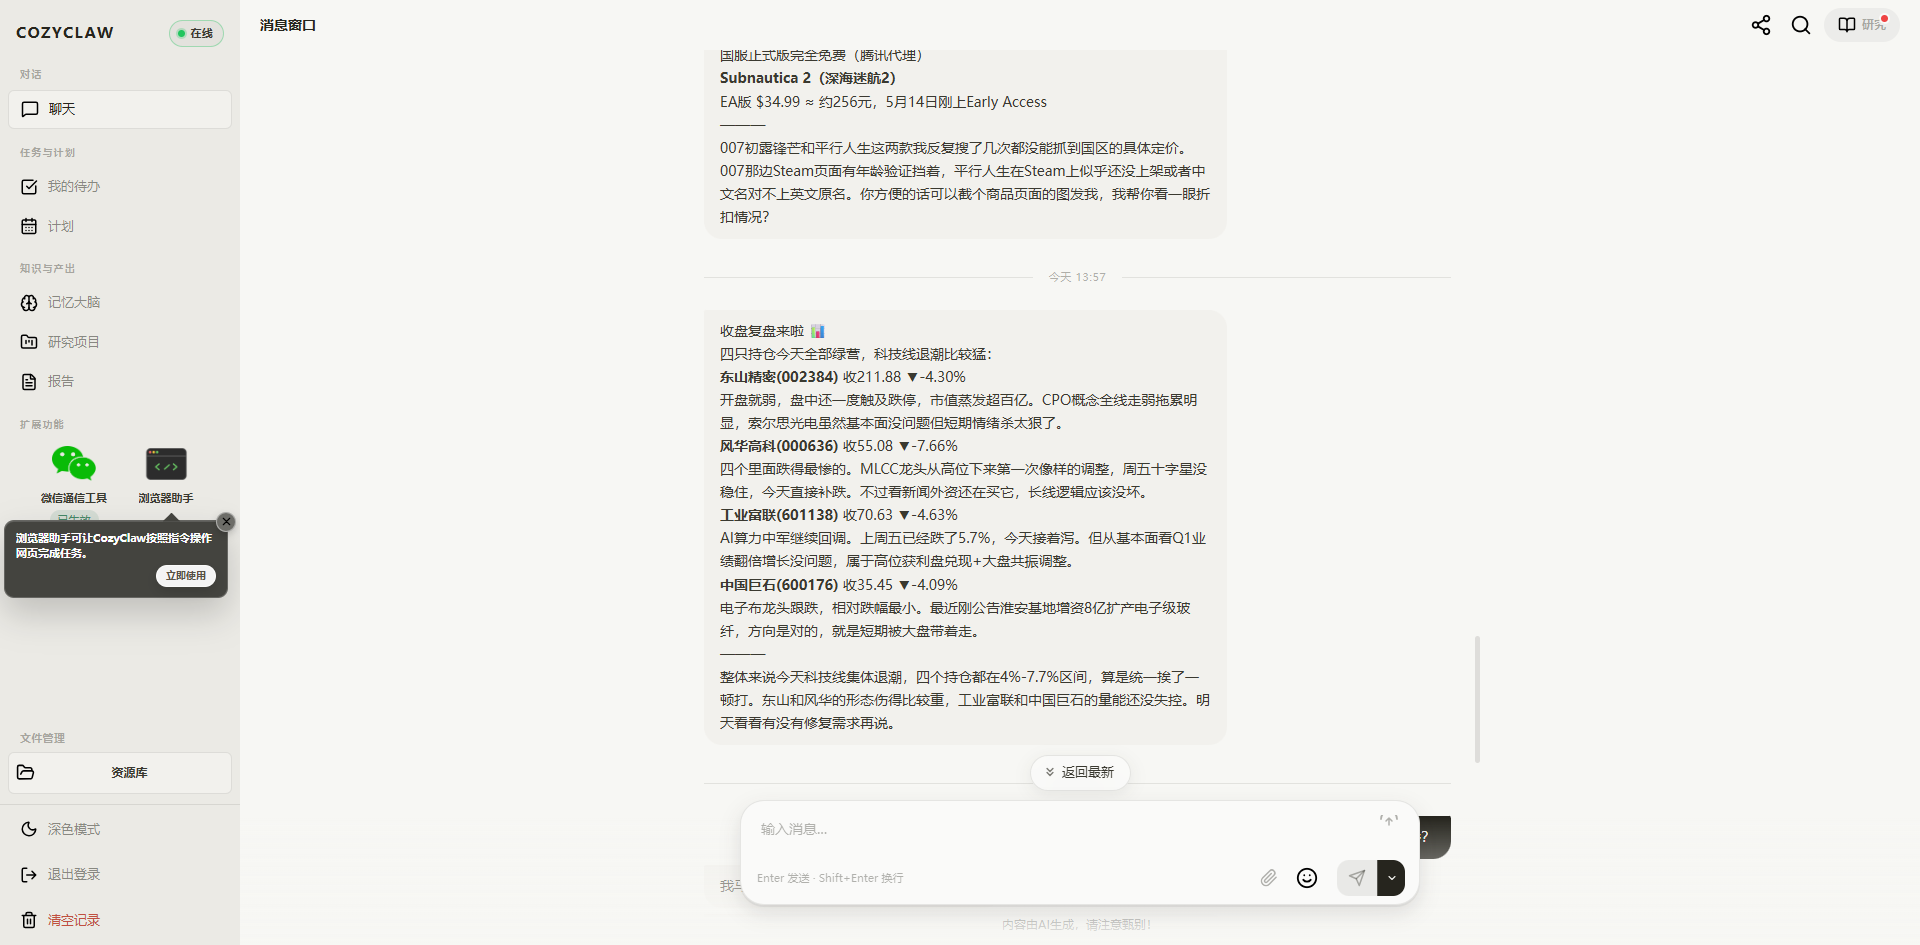Open the emoji picker smiley icon
Image resolution: width=1920 pixels, height=945 pixels.
(x=1307, y=878)
